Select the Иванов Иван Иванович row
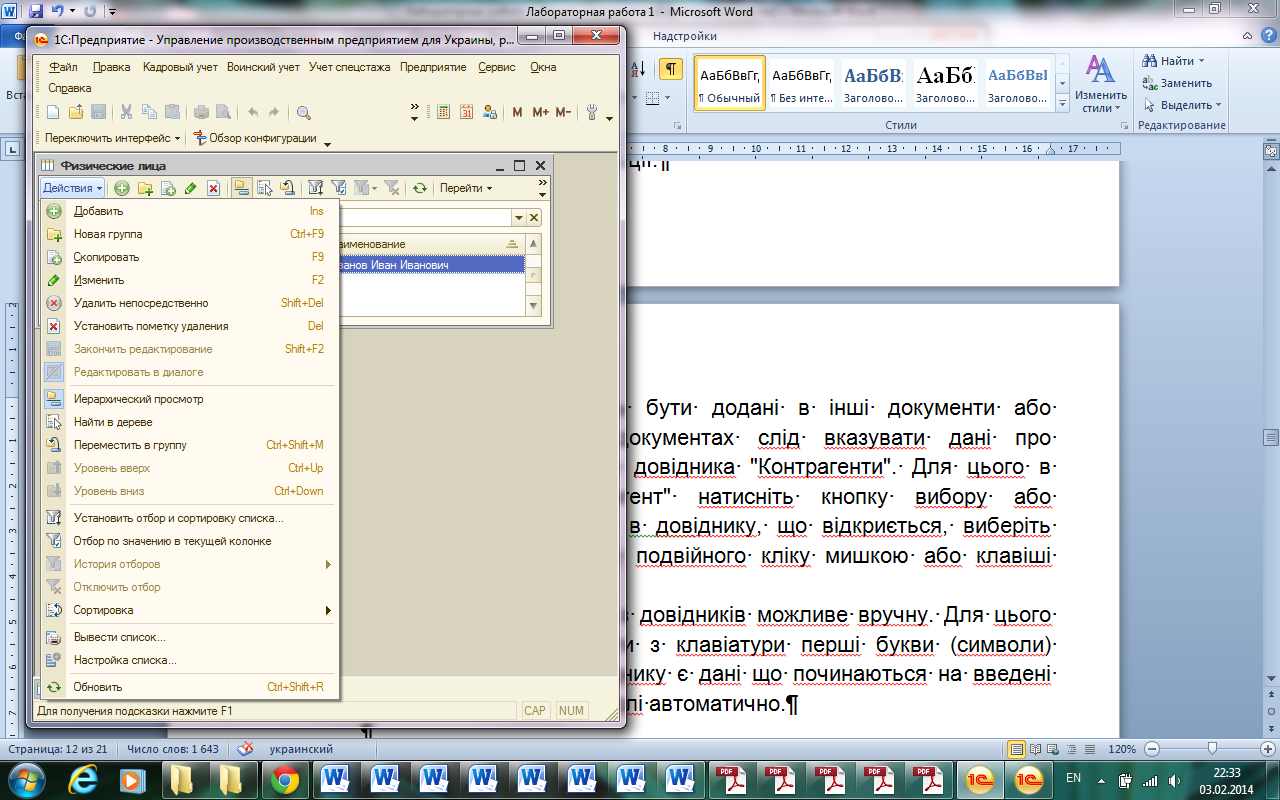Viewport: 1280px width, 800px height. coord(430,265)
